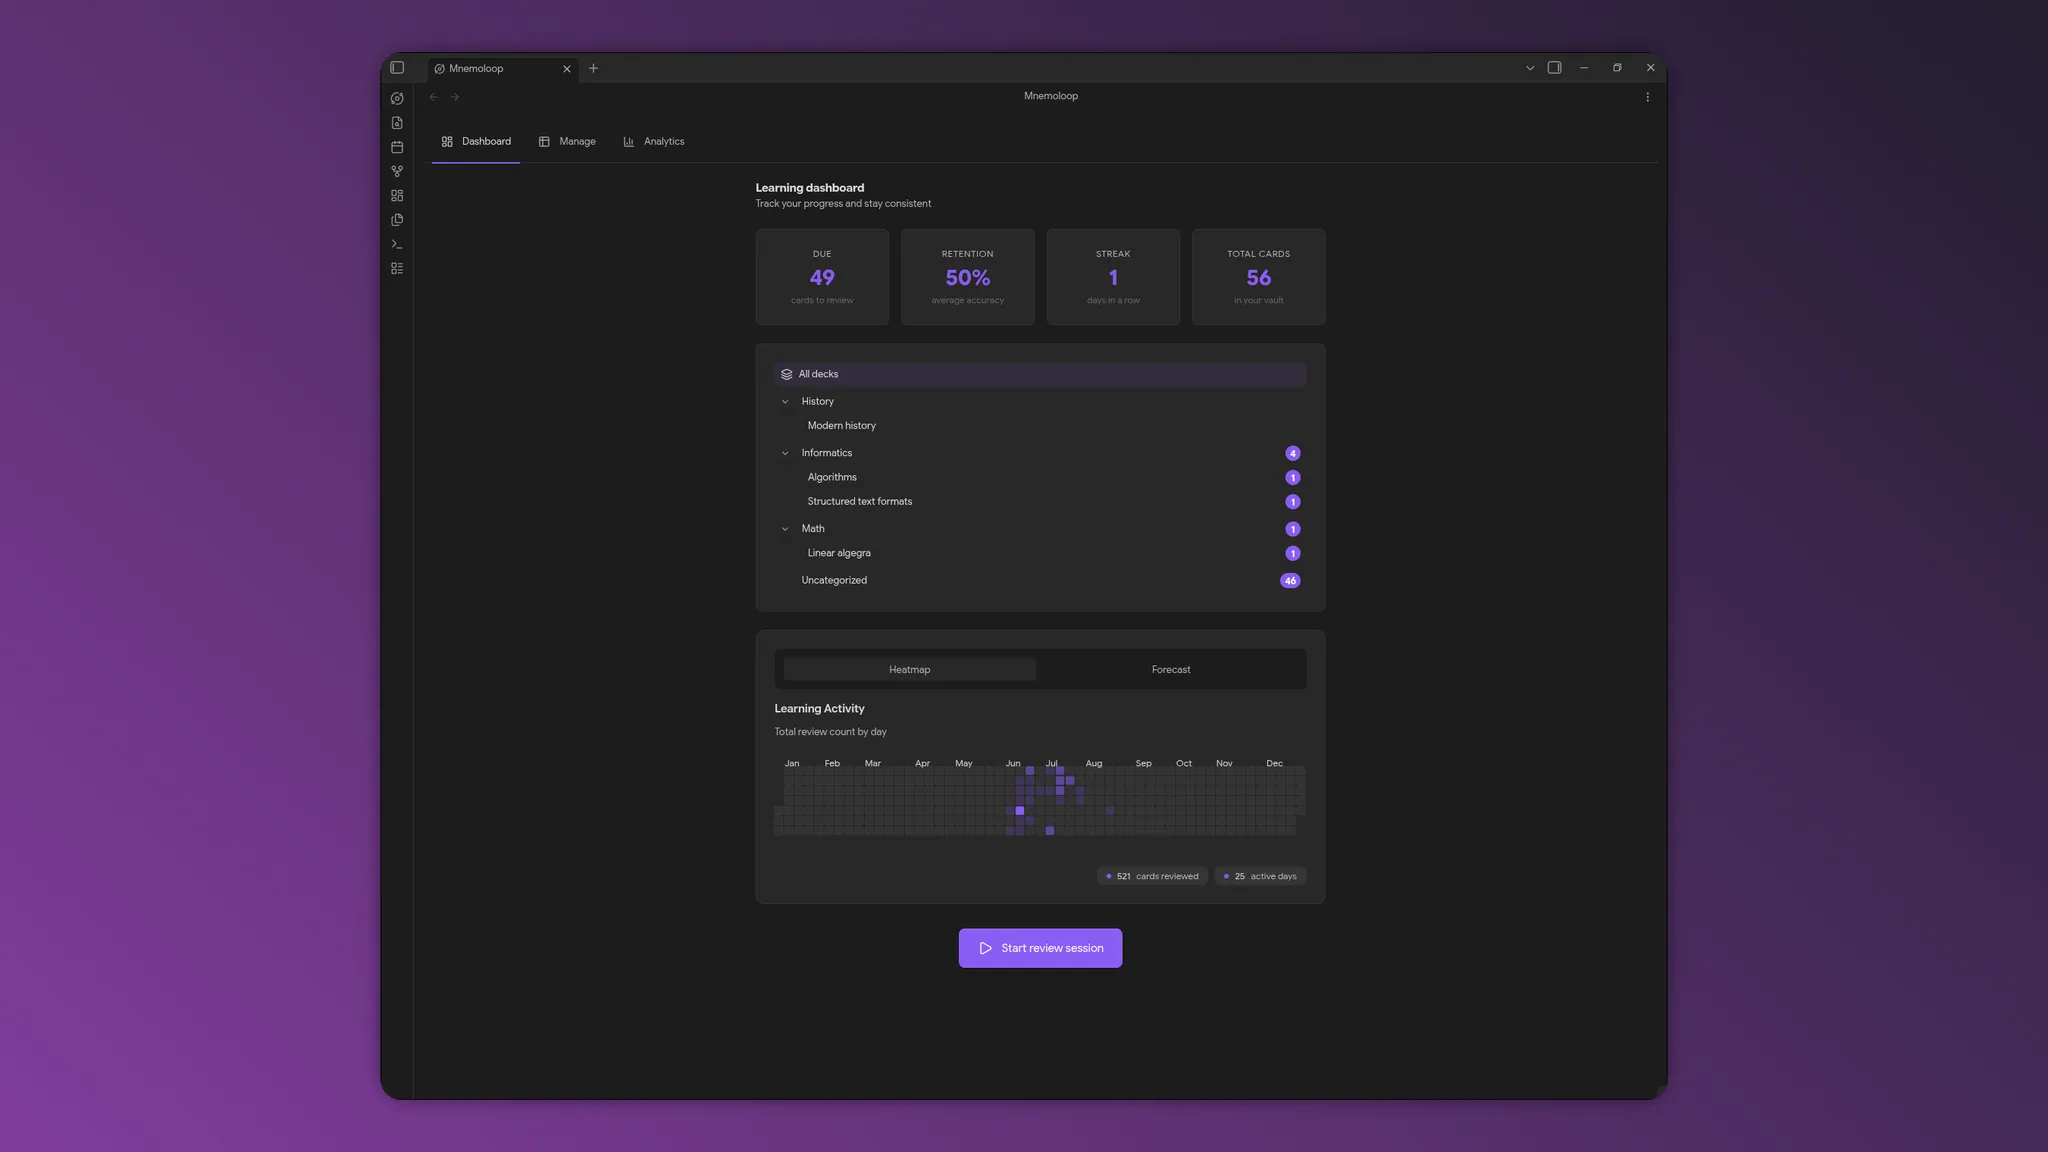
Task: Open the command terminal ribbon icon
Action: (x=397, y=244)
